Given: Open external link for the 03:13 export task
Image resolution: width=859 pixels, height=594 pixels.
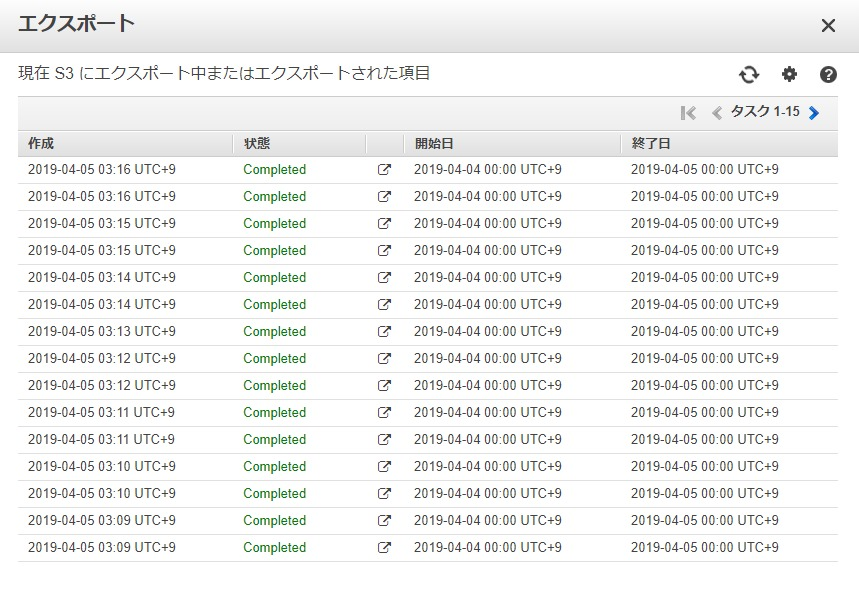Looking at the screenshot, I should 384,332.
